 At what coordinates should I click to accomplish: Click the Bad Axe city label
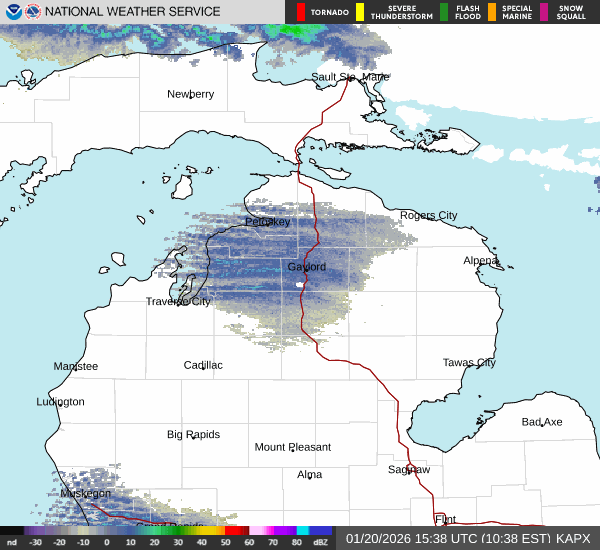coord(541,422)
